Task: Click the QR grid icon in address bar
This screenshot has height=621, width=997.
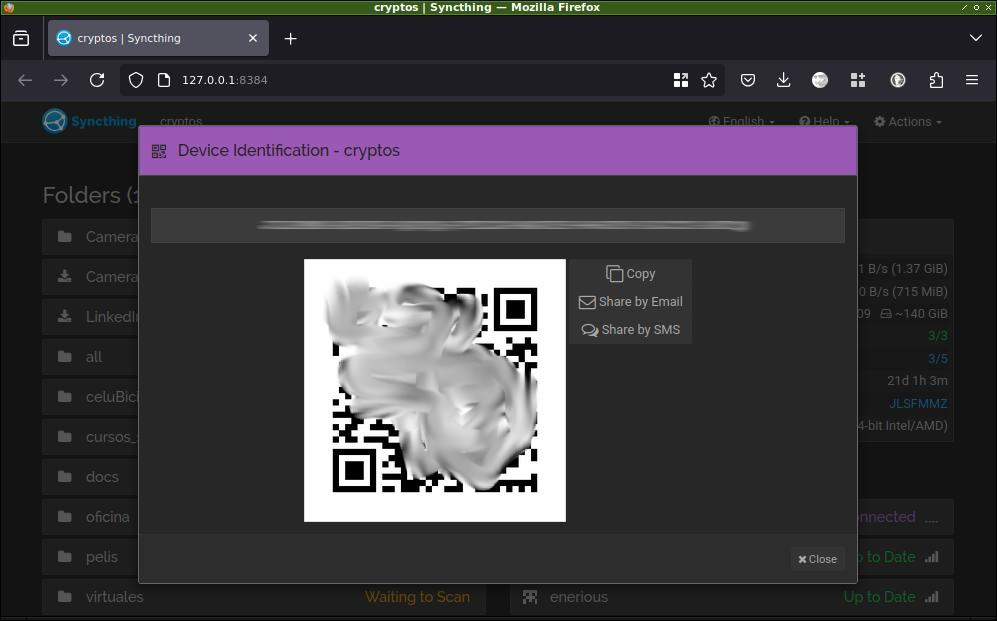Action: 681,80
